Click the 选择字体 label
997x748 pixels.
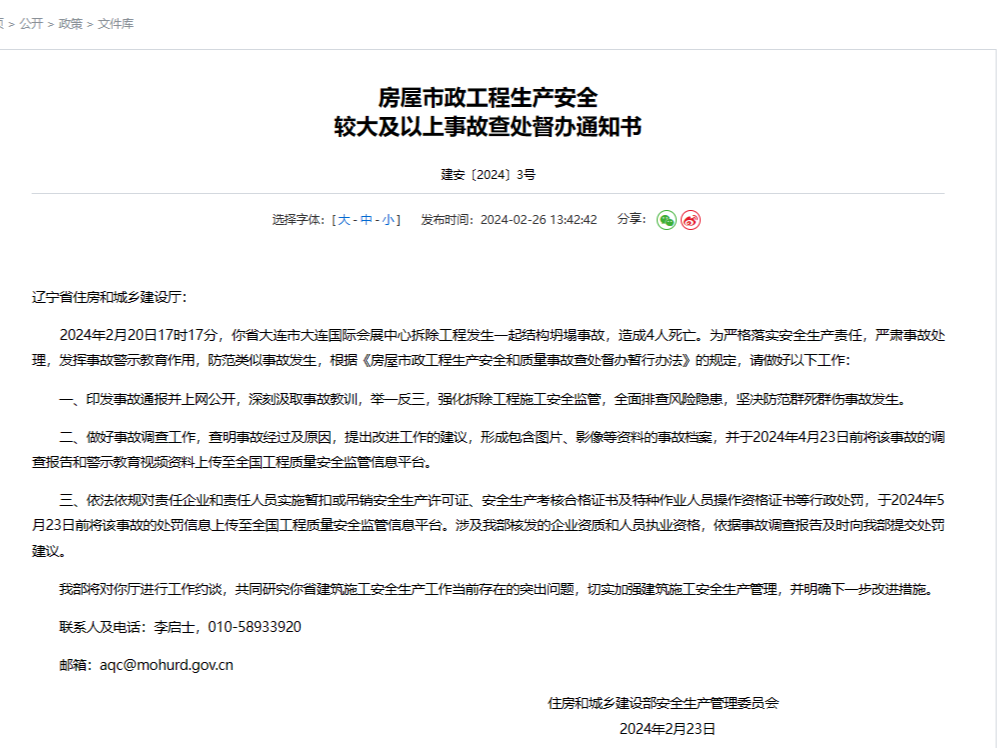click(298, 220)
